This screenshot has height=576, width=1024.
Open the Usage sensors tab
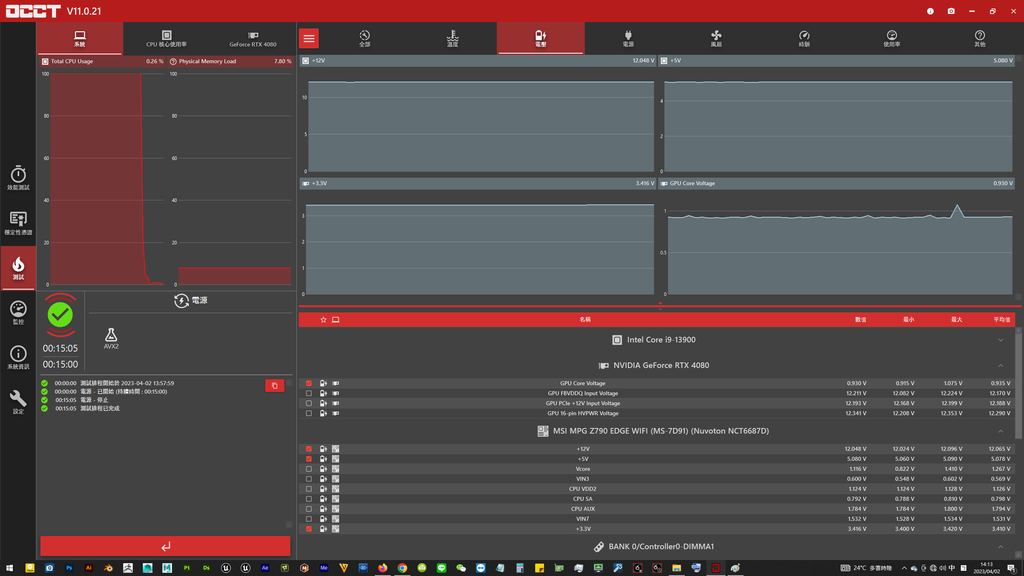click(x=891, y=39)
